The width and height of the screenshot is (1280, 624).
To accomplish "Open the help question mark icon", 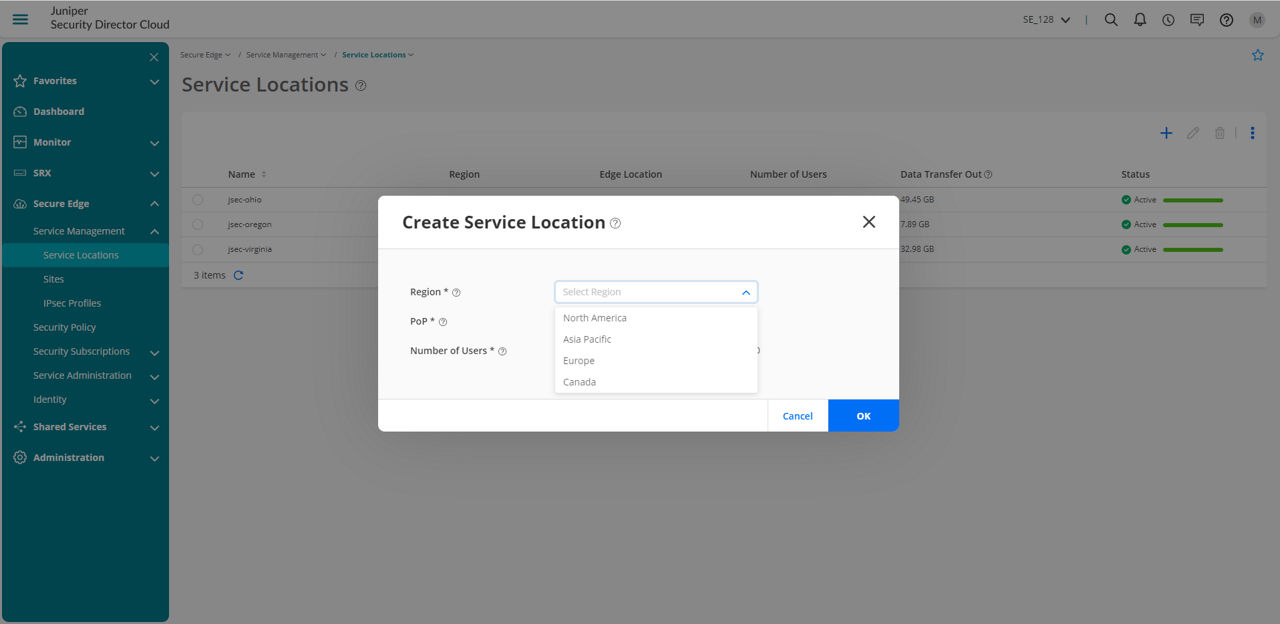I will pos(1227,19).
